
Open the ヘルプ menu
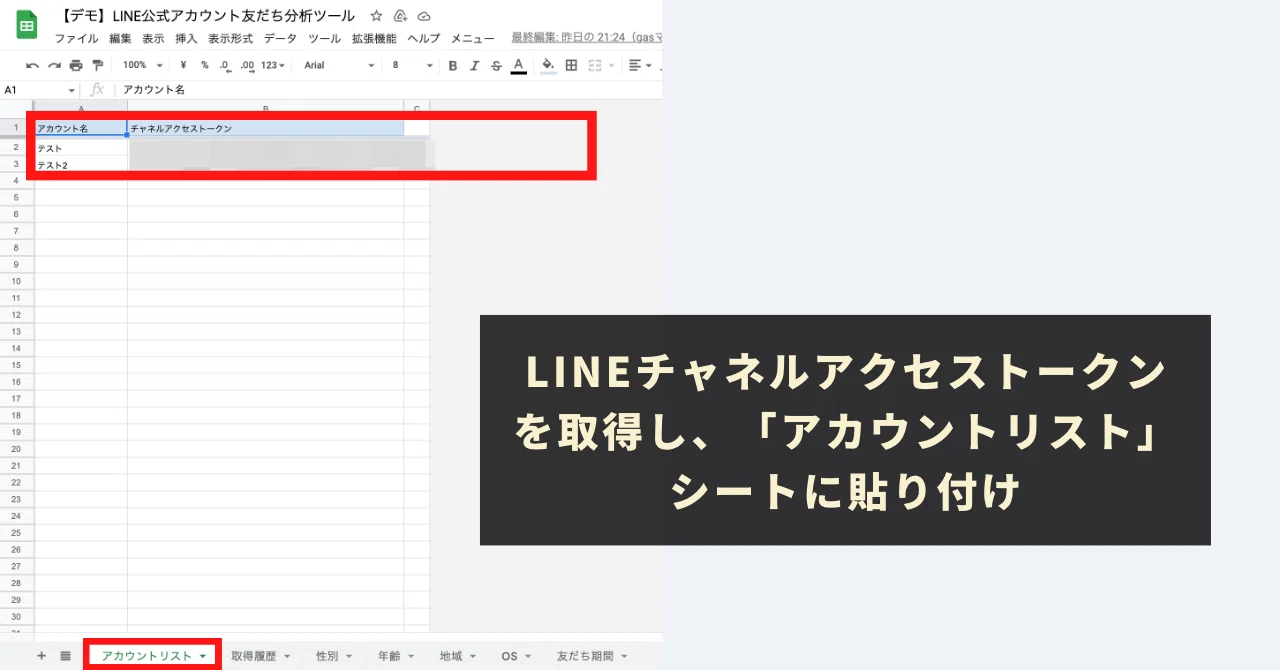pyautogui.click(x=423, y=38)
